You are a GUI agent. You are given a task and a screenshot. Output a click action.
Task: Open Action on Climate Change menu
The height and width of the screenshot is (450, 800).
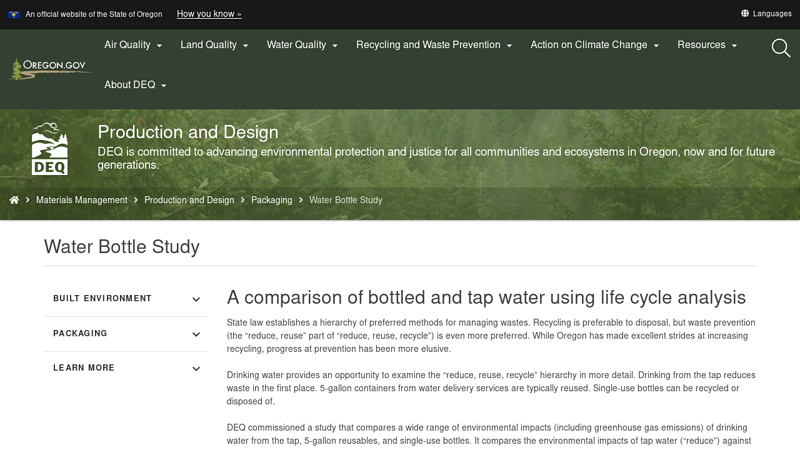(x=594, y=45)
